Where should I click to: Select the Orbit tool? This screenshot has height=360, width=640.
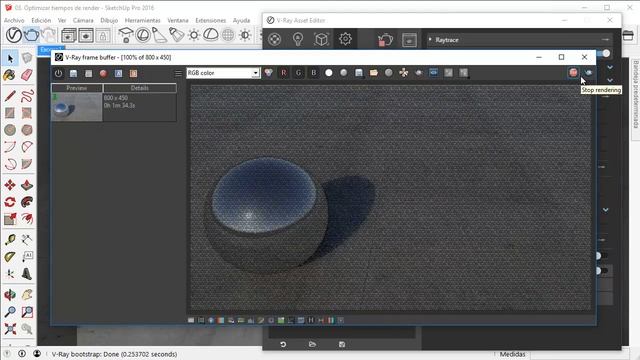tap(10, 295)
